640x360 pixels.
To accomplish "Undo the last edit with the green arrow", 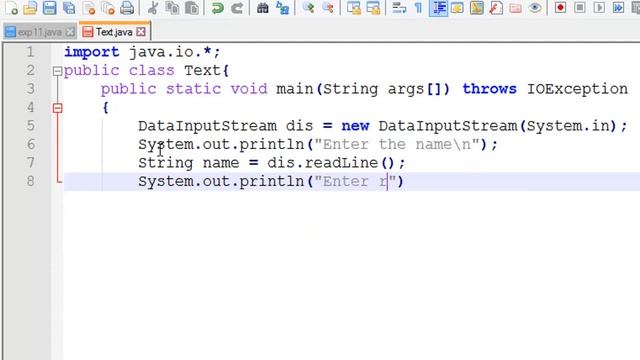I will (218, 8).
